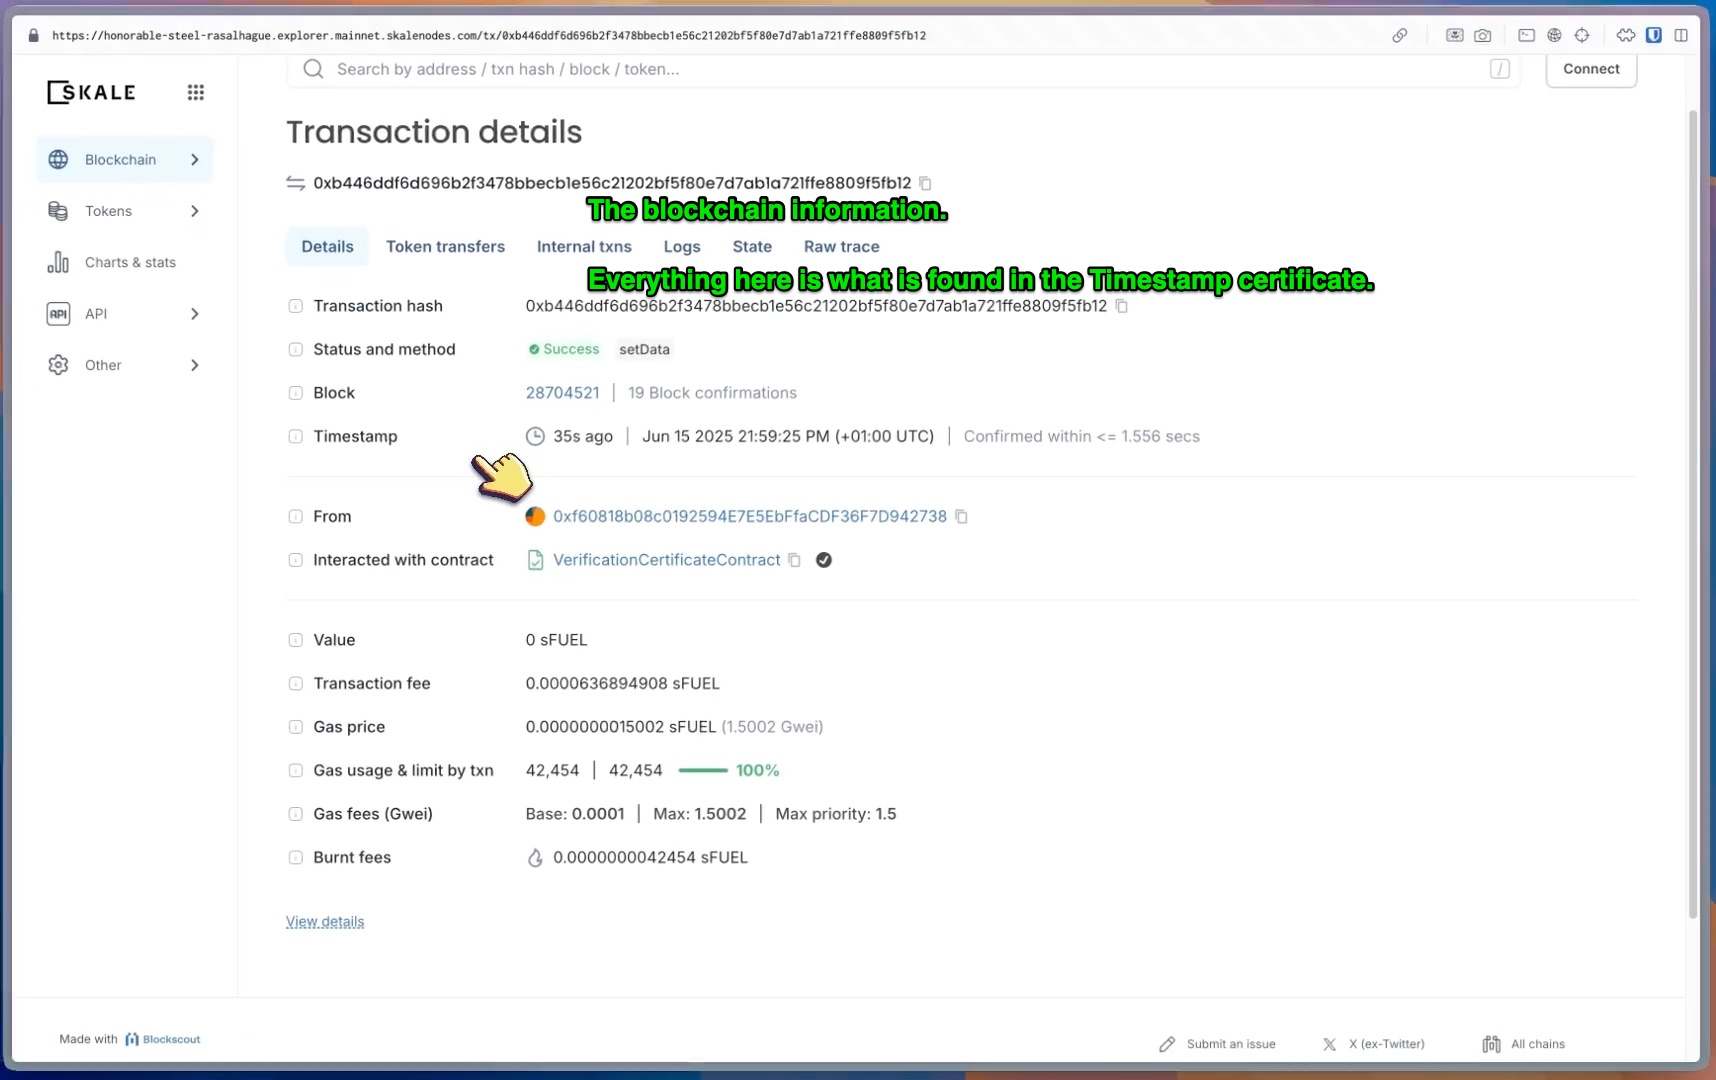This screenshot has width=1716, height=1080.
Task: Open the From address link
Action: click(x=750, y=517)
